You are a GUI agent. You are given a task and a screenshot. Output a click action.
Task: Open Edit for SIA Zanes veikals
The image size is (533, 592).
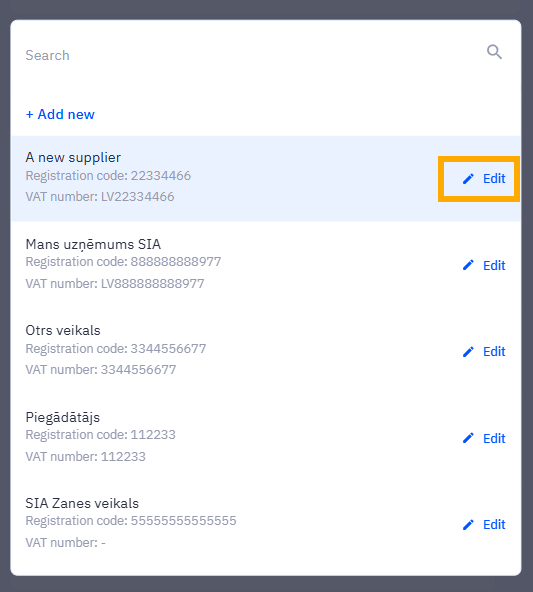[x=484, y=524]
